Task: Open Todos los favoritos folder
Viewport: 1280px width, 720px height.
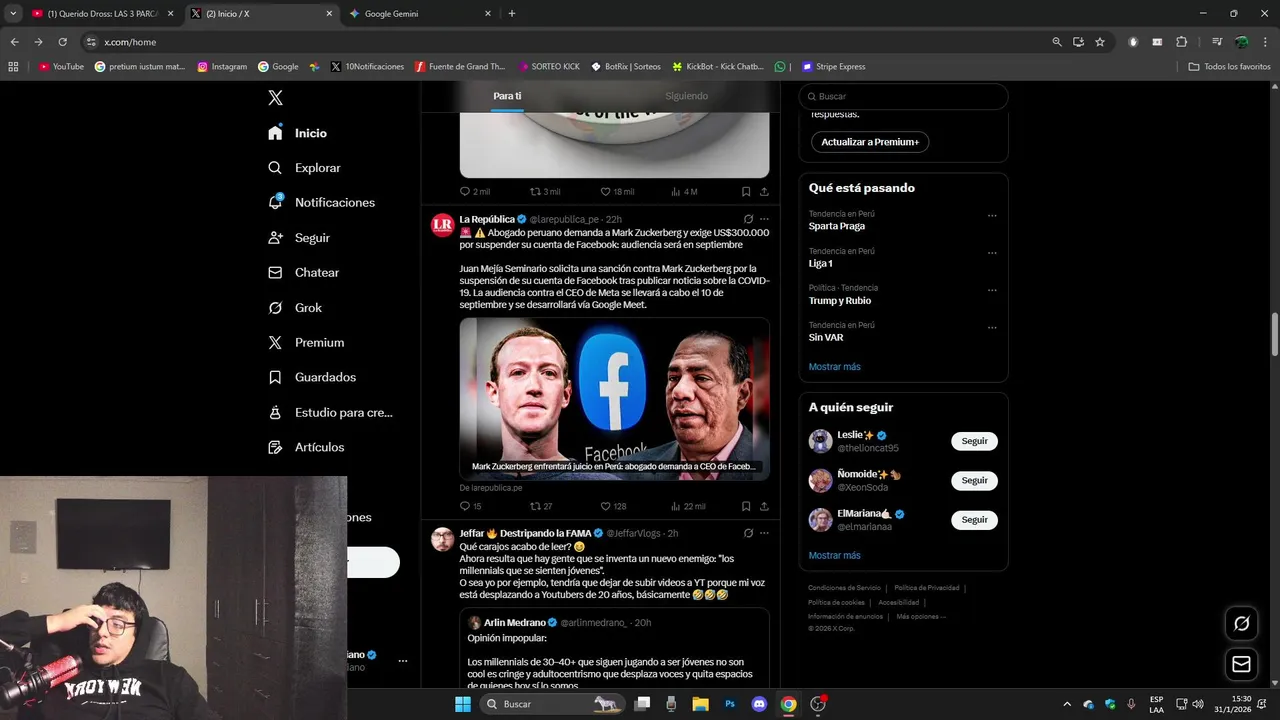Action: click(1230, 67)
